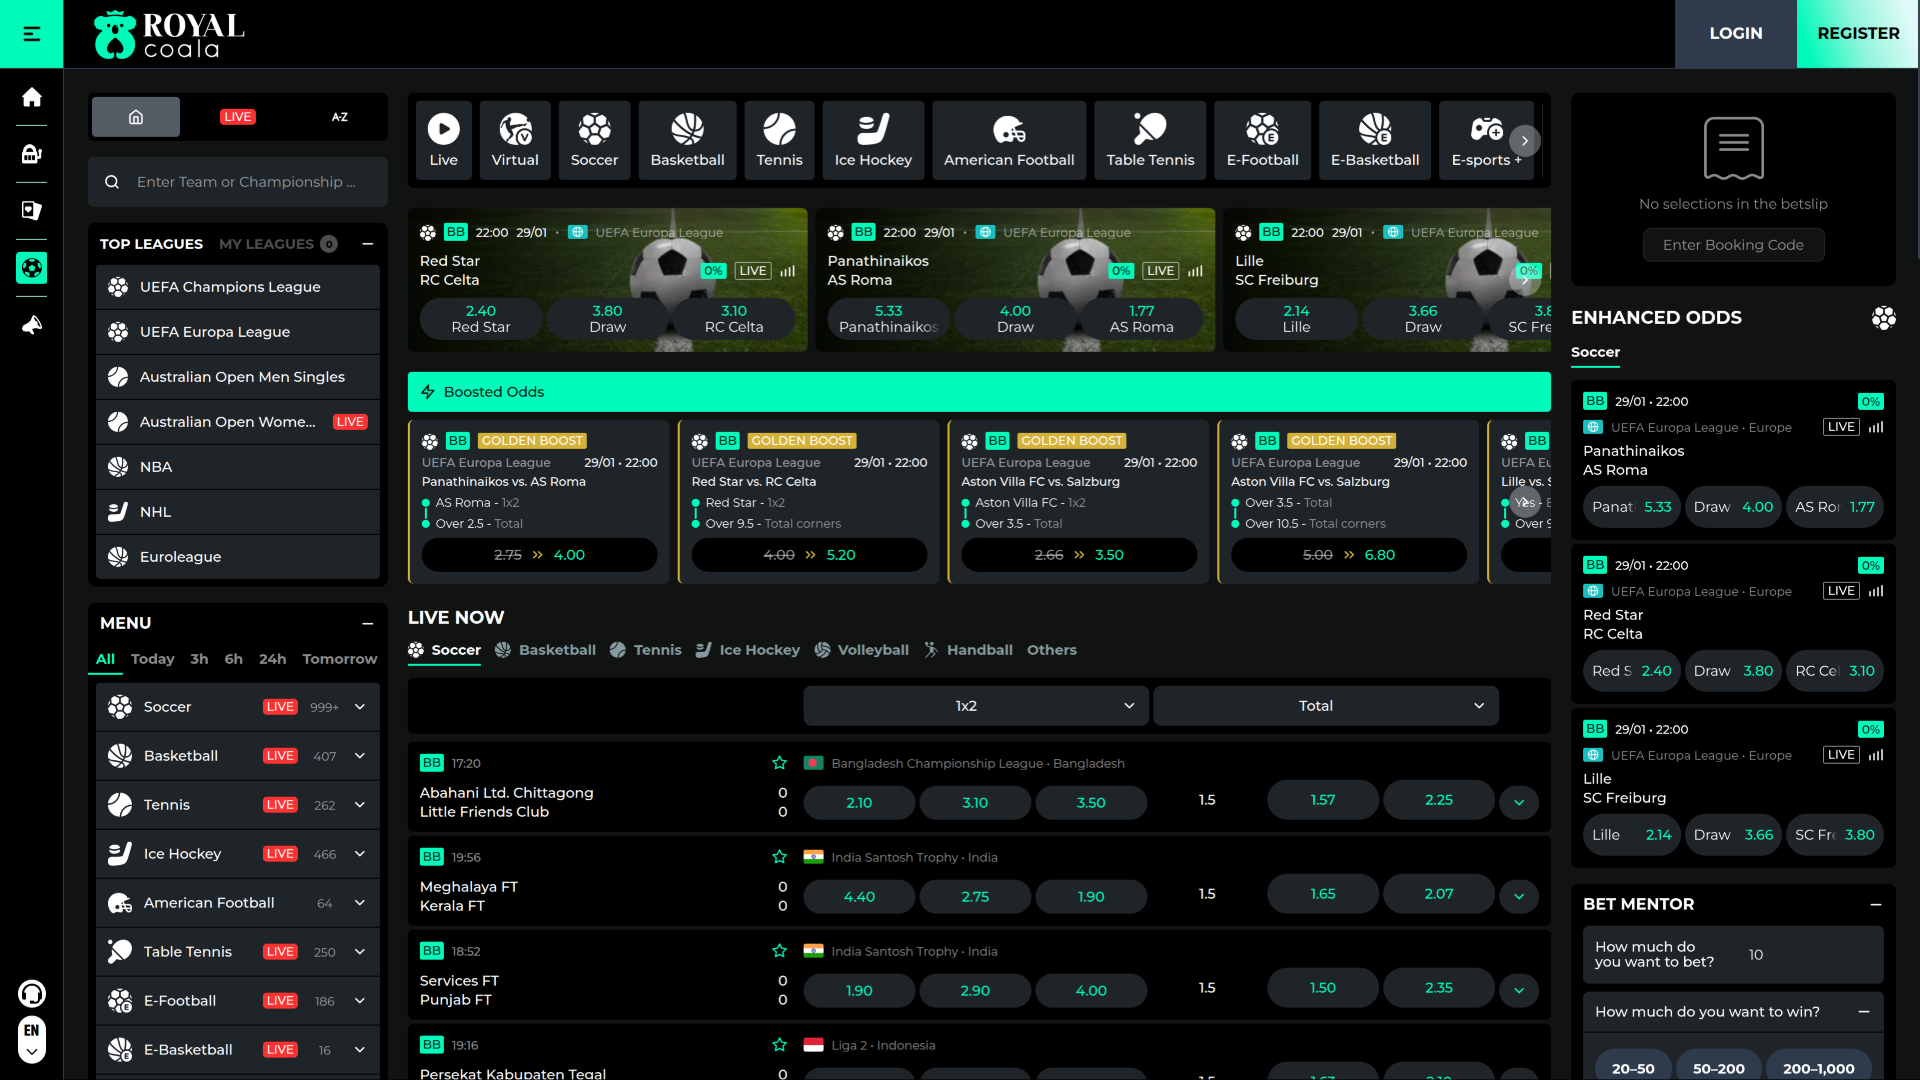Click the team or championship search field

[x=246, y=182]
